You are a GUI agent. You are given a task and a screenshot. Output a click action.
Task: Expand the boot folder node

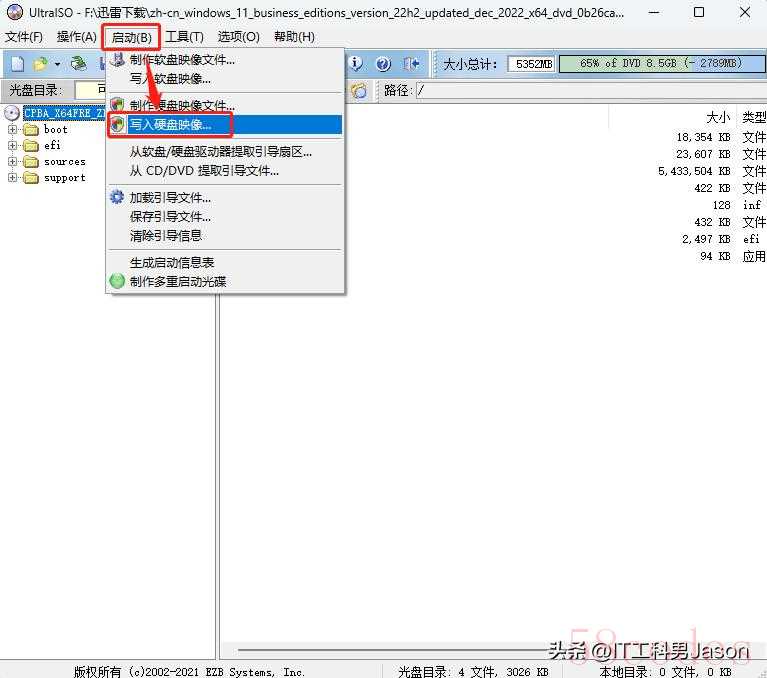click(12, 130)
